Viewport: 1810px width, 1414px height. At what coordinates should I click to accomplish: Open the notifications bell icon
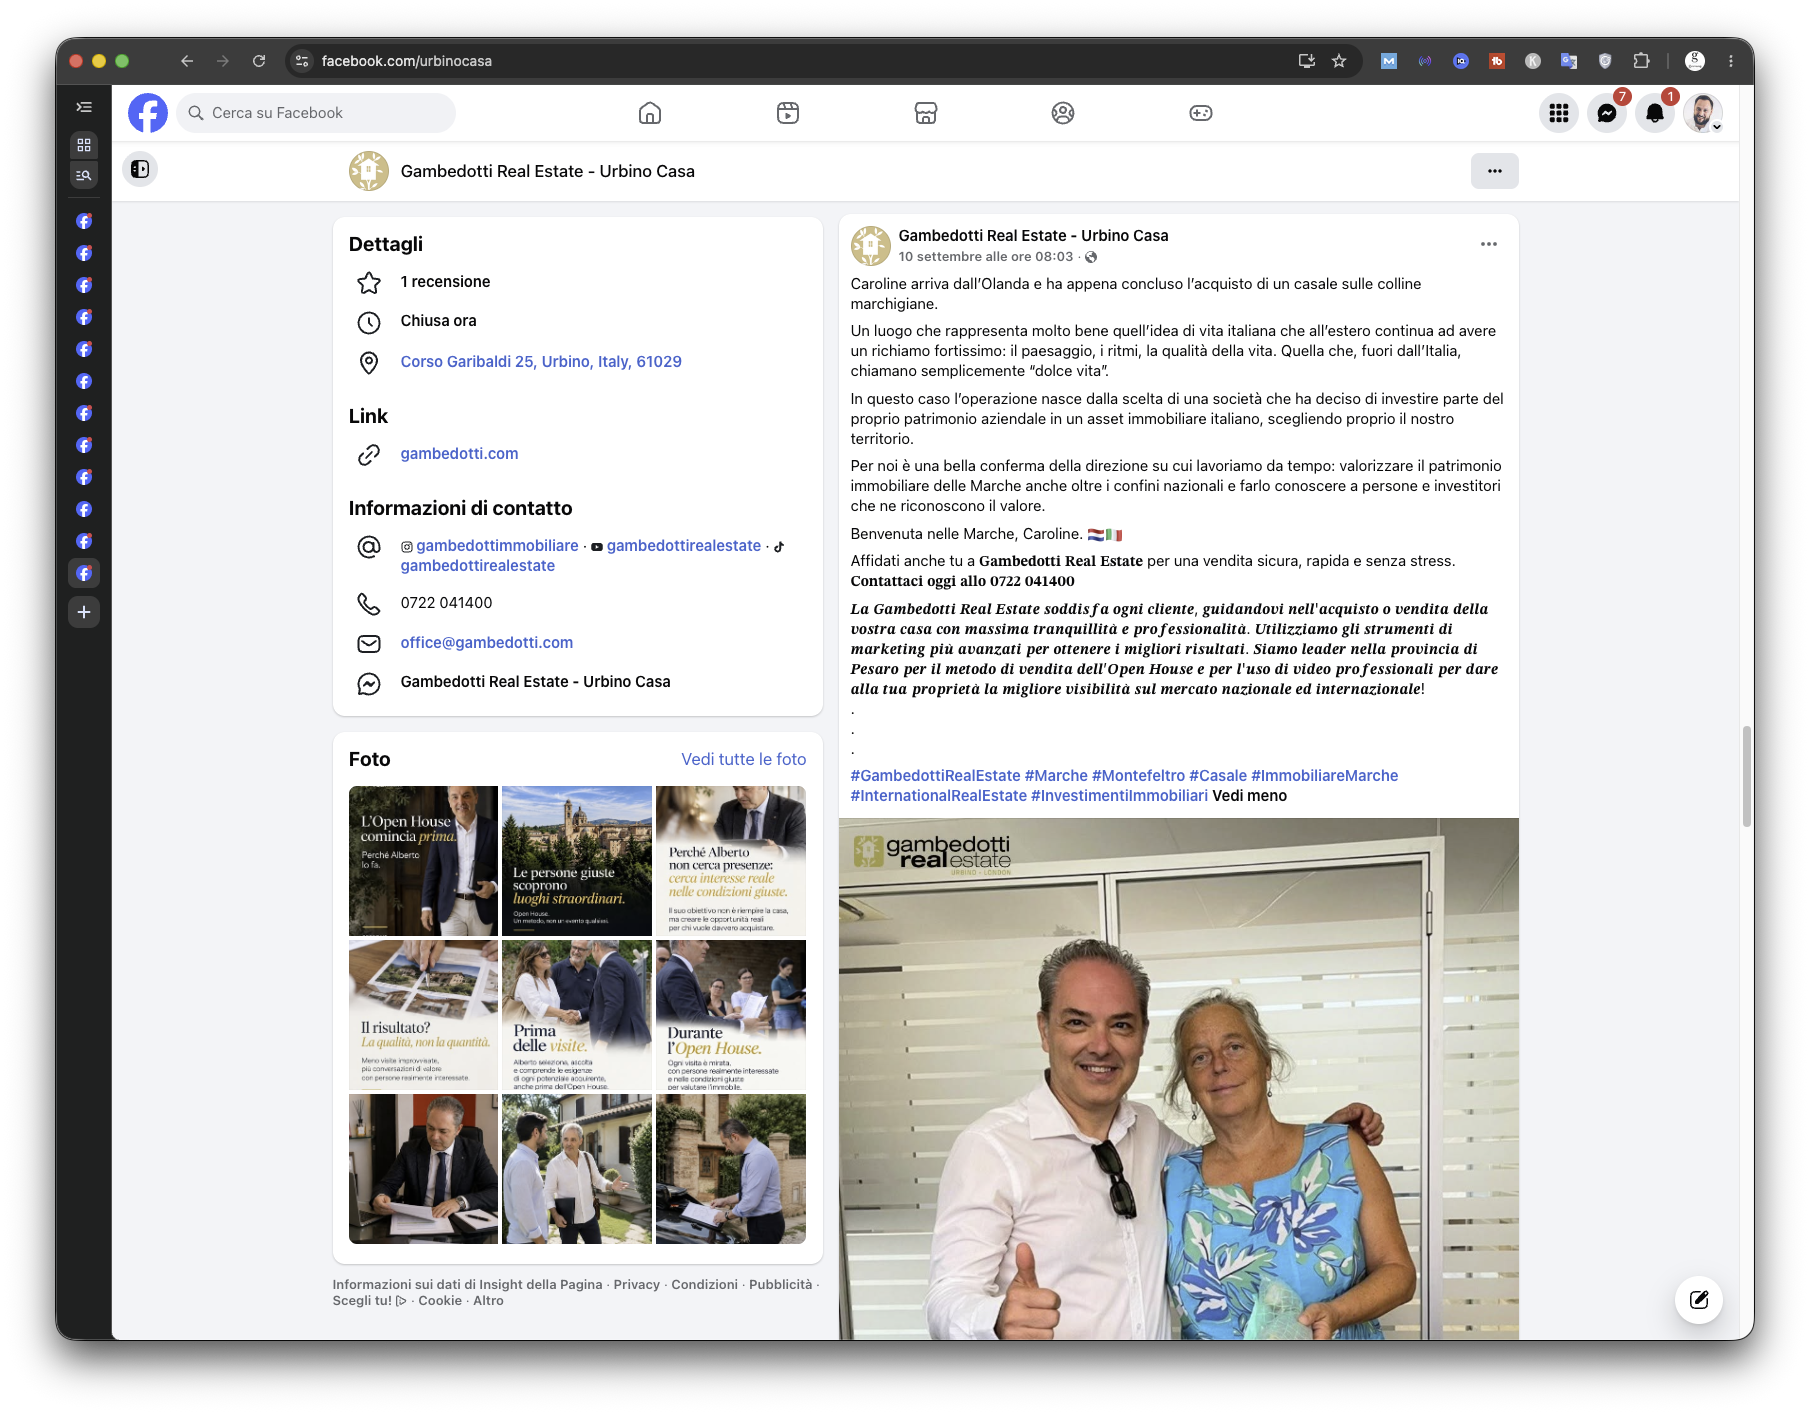coord(1655,113)
